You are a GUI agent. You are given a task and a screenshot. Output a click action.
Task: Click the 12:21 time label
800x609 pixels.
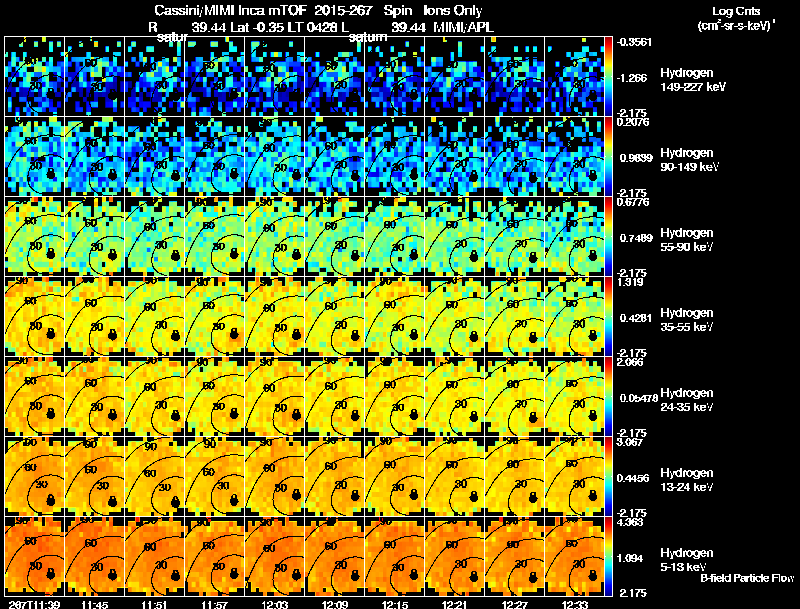[456, 605]
